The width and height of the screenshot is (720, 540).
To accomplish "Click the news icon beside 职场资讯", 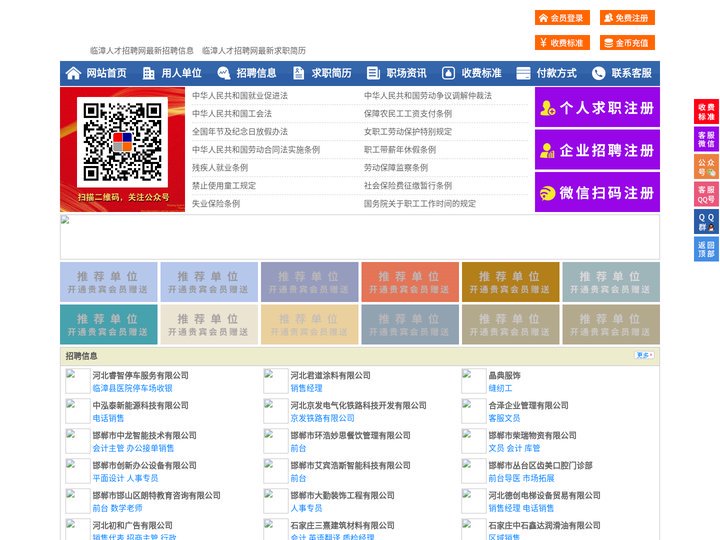I will tap(373, 73).
